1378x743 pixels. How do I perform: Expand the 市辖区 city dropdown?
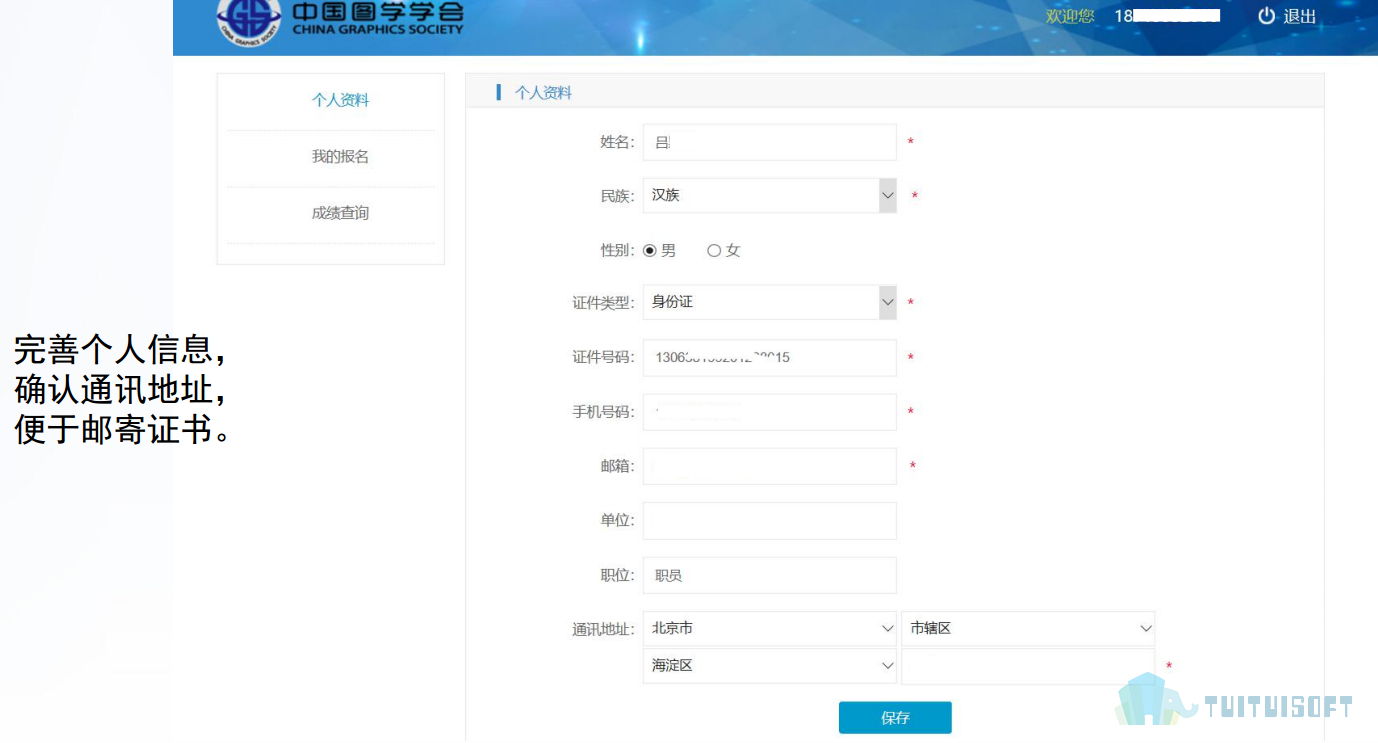pos(1028,629)
